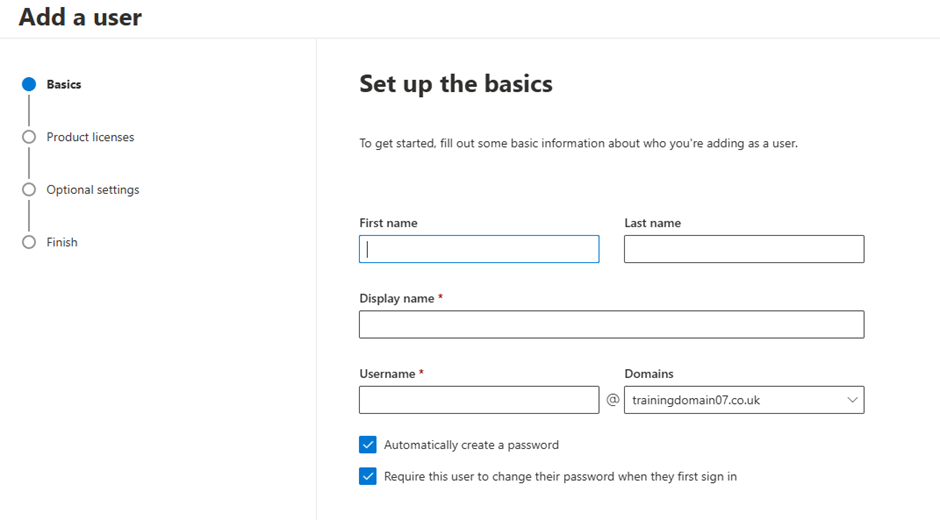Click the Username input field

coord(479,400)
